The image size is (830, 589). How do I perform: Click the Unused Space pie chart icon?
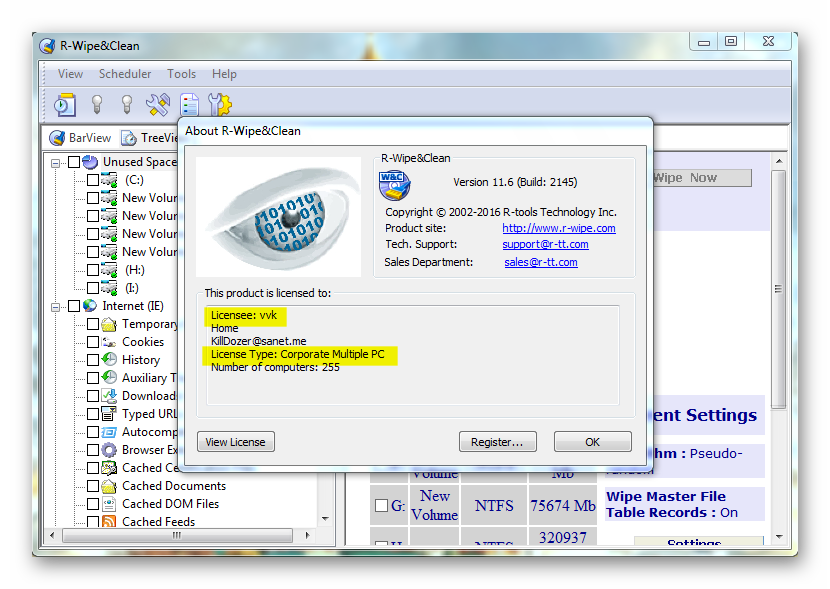tap(91, 162)
